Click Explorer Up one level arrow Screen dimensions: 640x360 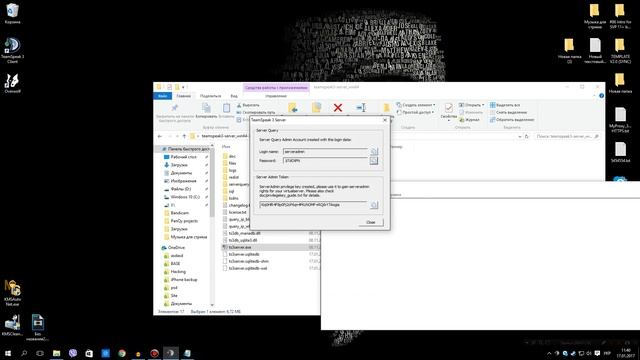[x=184, y=136]
